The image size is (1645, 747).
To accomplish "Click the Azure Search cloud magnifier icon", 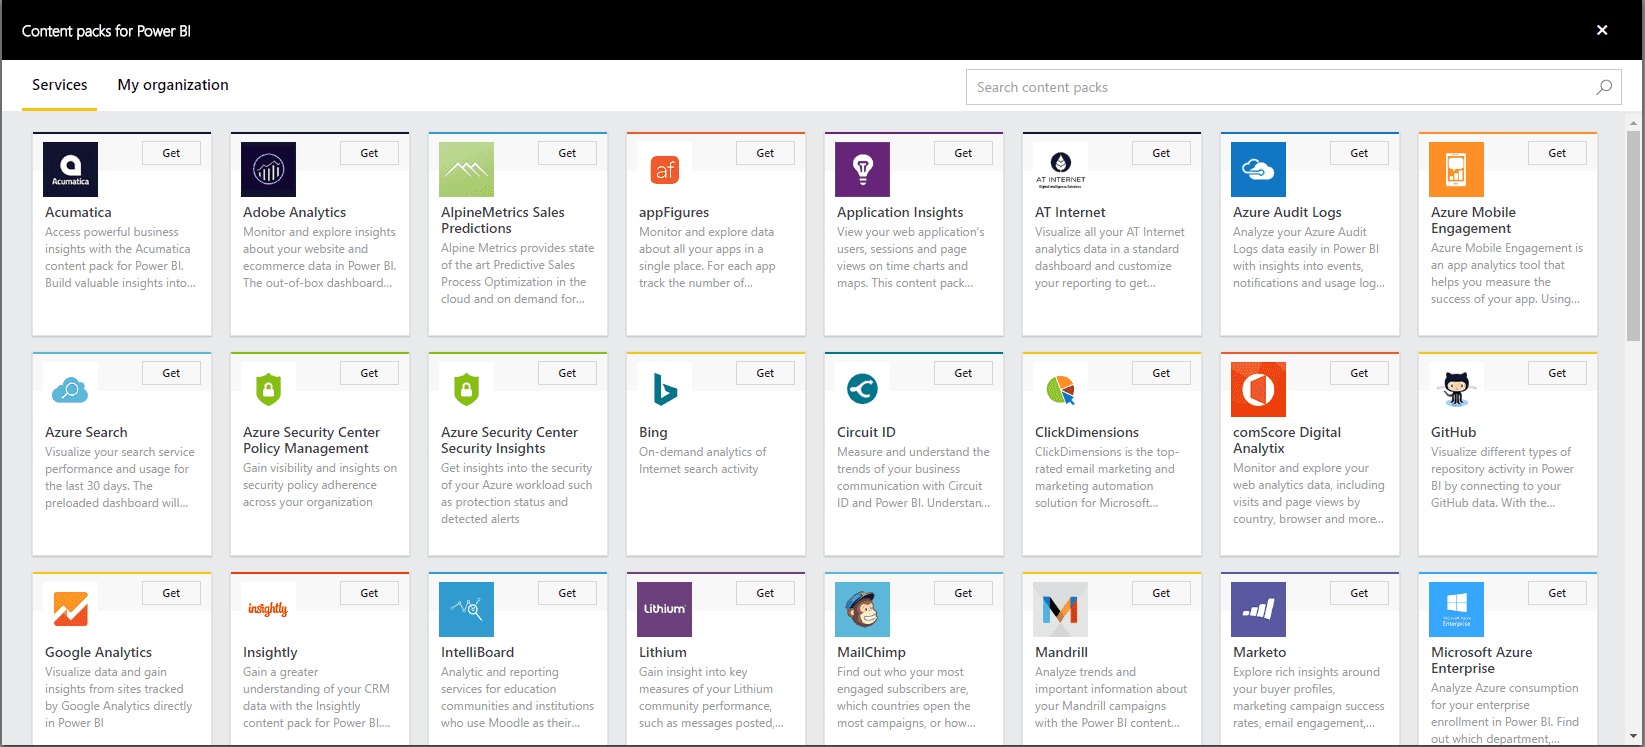I will click(70, 389).
